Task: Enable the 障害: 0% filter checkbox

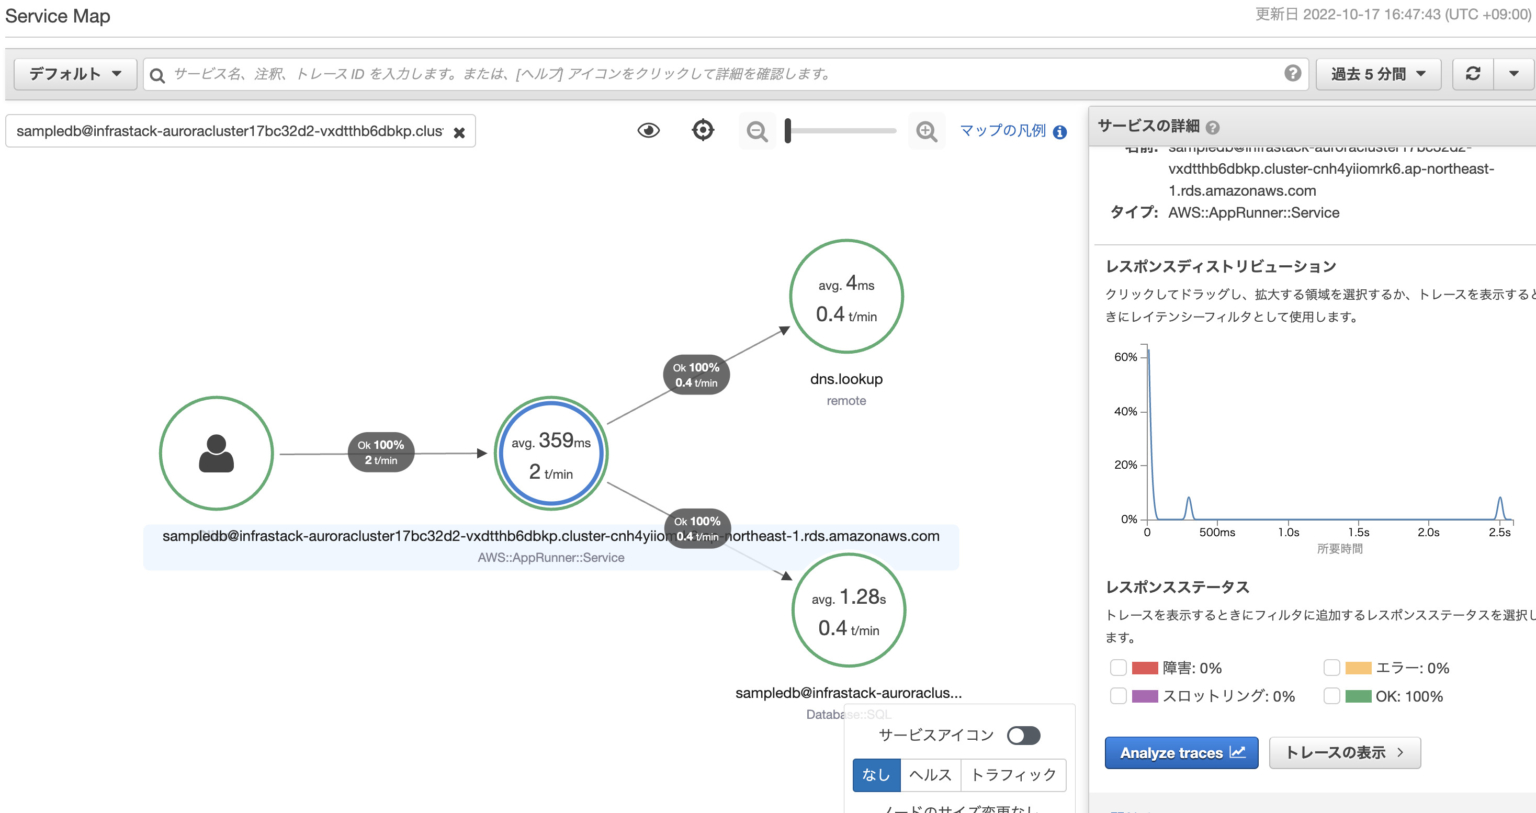Action: [x=1118, y=667]
